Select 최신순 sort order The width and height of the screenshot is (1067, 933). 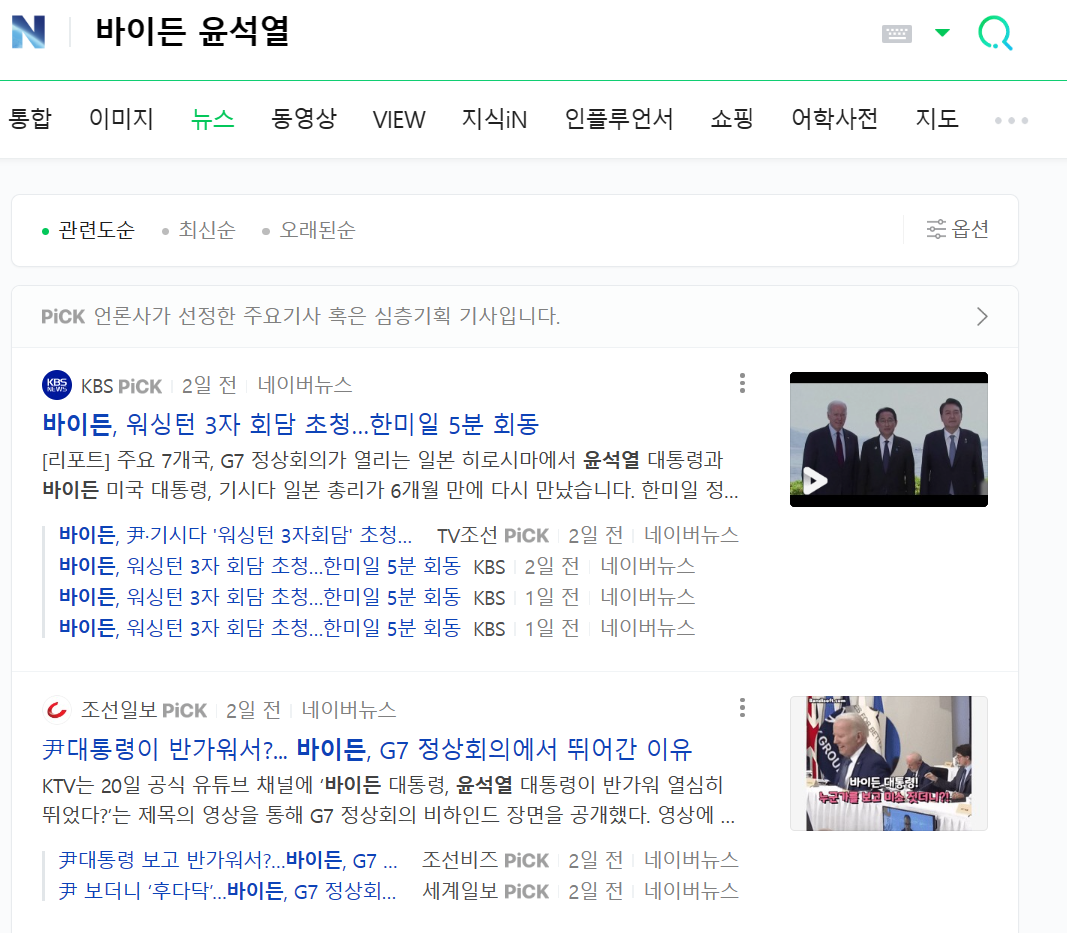point(199,230)
